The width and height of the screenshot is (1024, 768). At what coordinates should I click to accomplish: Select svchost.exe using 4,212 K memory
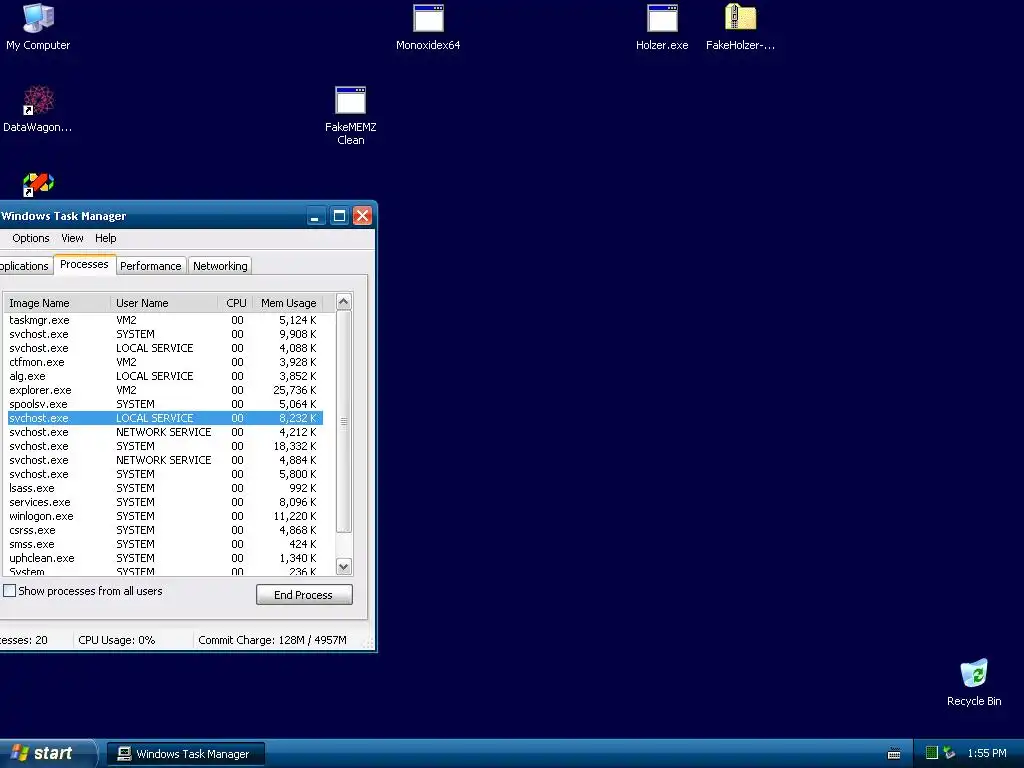coord(165,432)
